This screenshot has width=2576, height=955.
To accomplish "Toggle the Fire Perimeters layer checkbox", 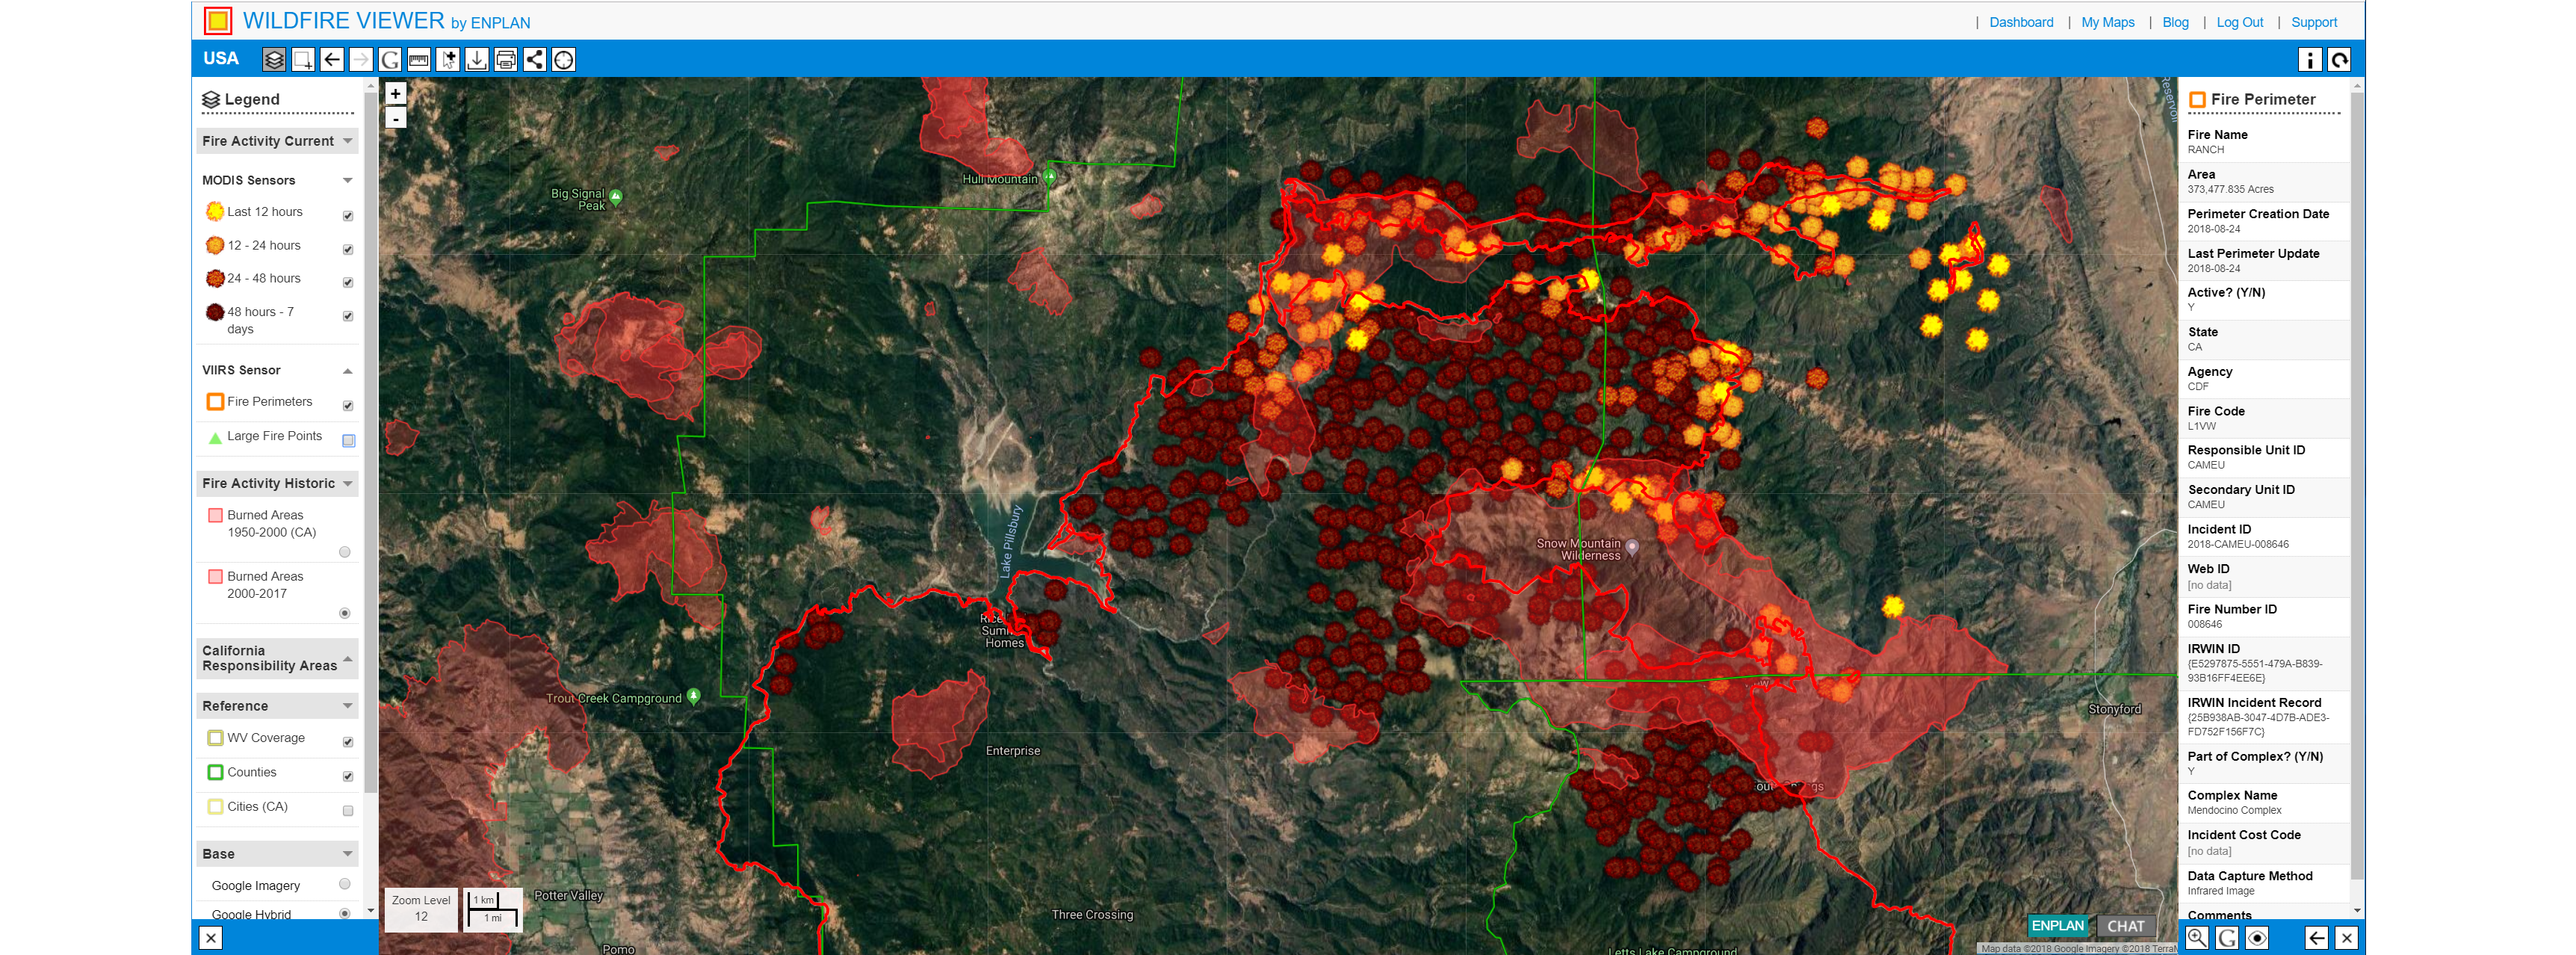I will 348,406.
